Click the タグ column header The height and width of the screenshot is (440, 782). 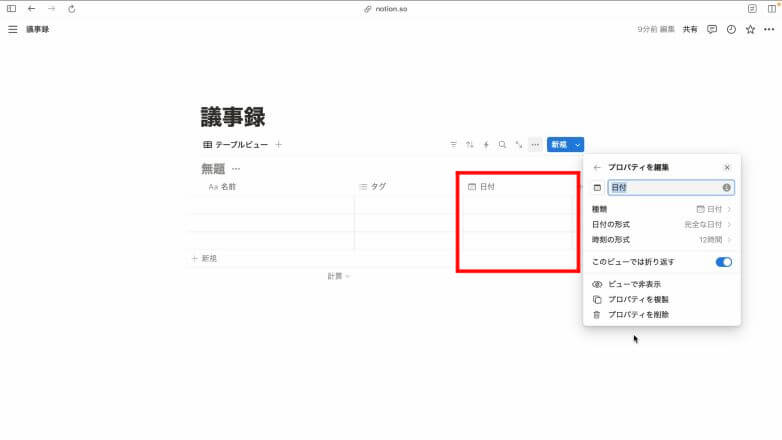pos(373,187)
